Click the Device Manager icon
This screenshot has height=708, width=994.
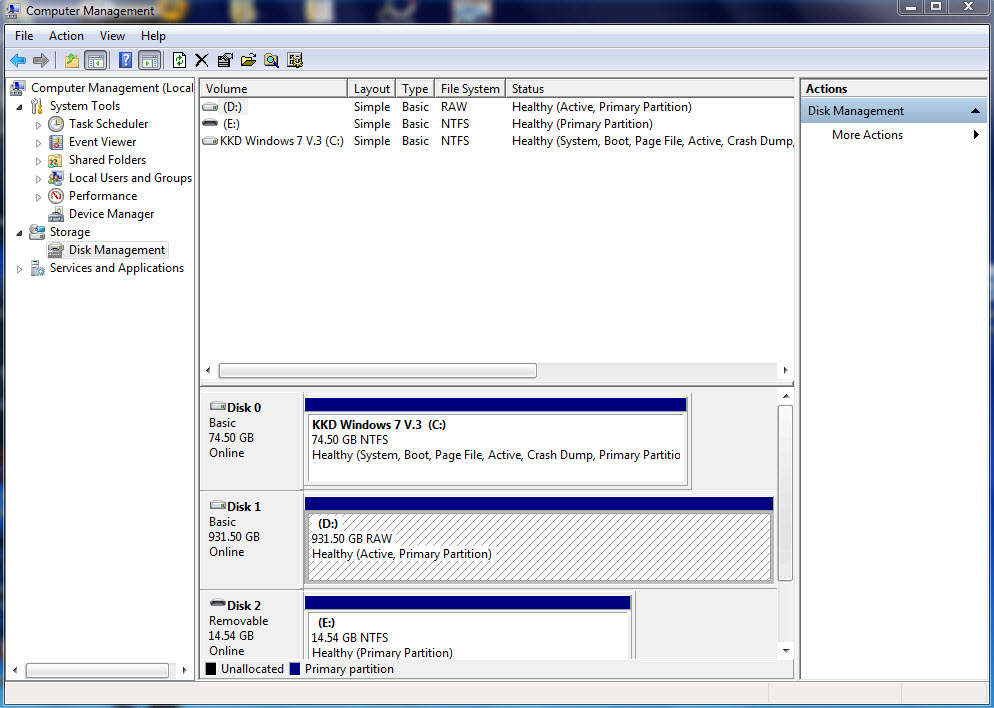click(x=56, y=214)
